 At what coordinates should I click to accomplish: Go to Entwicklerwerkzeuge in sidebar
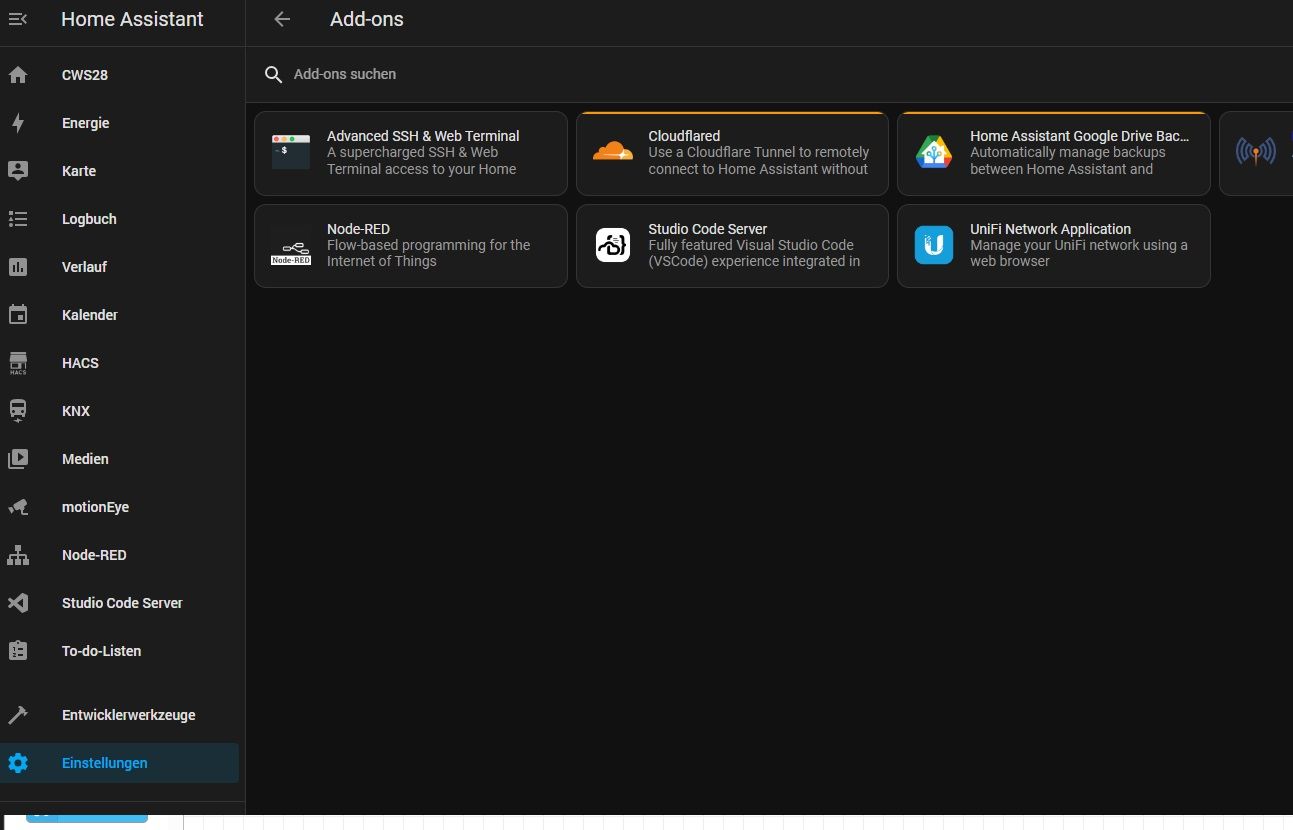128,715
